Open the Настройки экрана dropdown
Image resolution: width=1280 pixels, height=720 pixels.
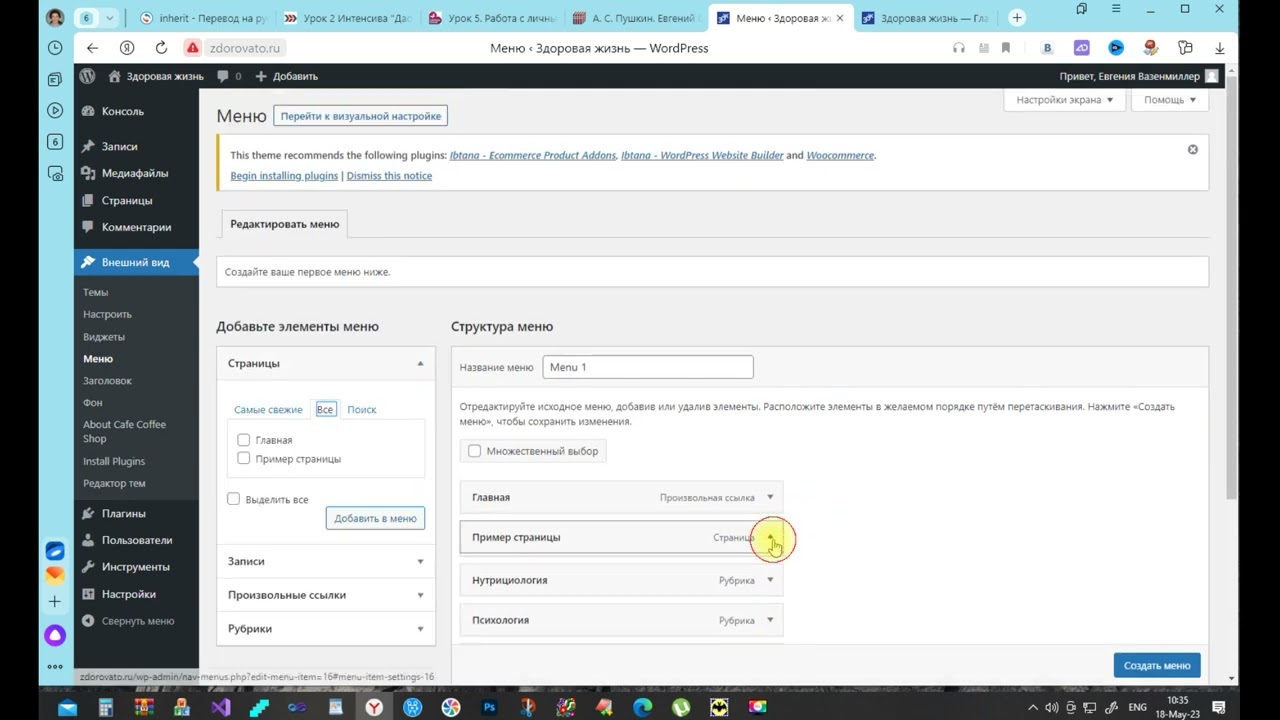[1064, 100]
